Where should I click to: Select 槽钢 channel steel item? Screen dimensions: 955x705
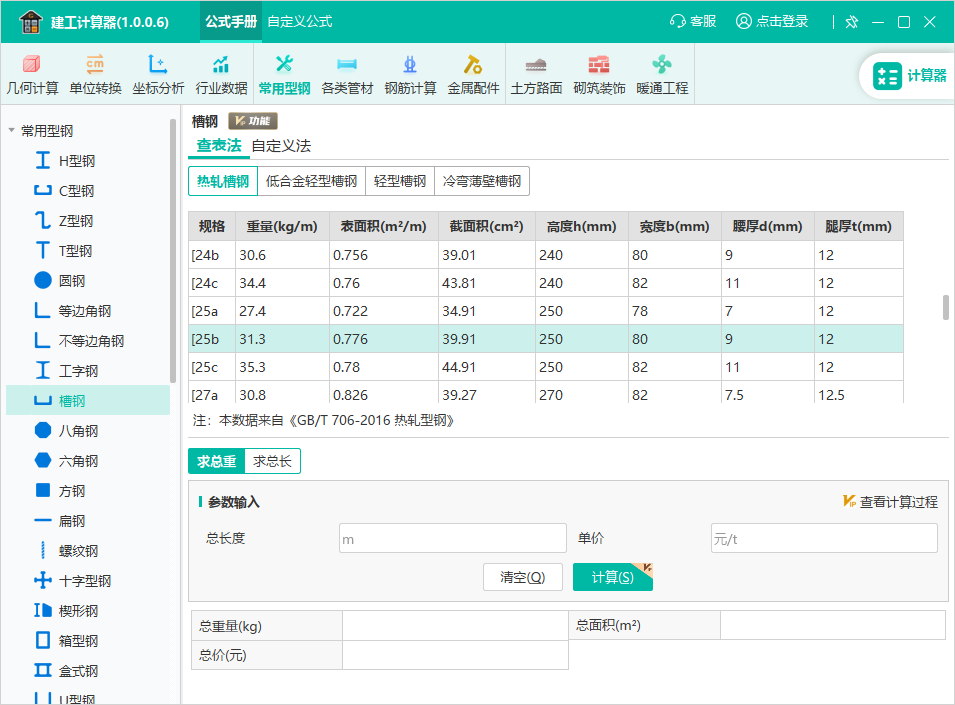click(88, 401)
